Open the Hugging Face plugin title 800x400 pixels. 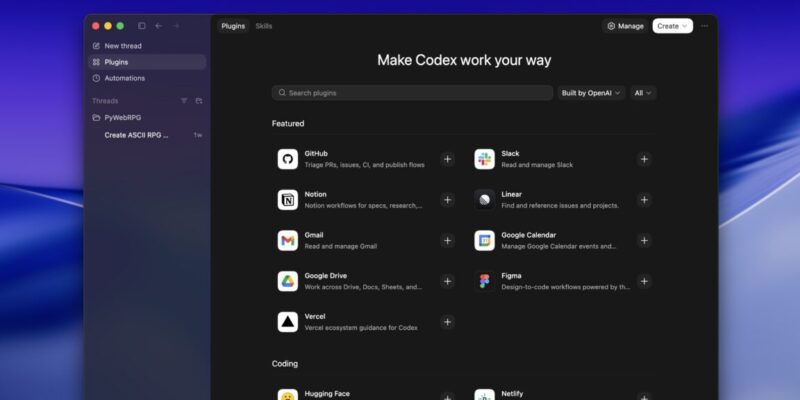coord(327,394)
